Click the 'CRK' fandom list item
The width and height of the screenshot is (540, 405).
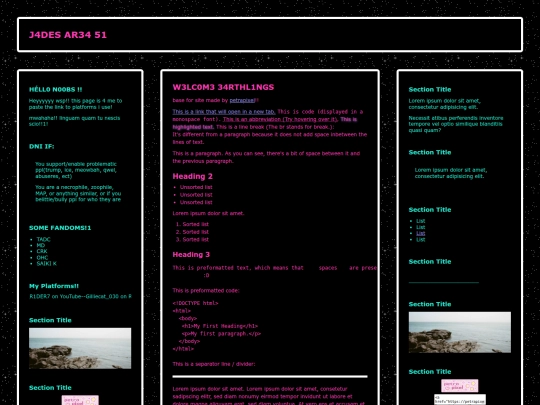[x=42, y=251]
